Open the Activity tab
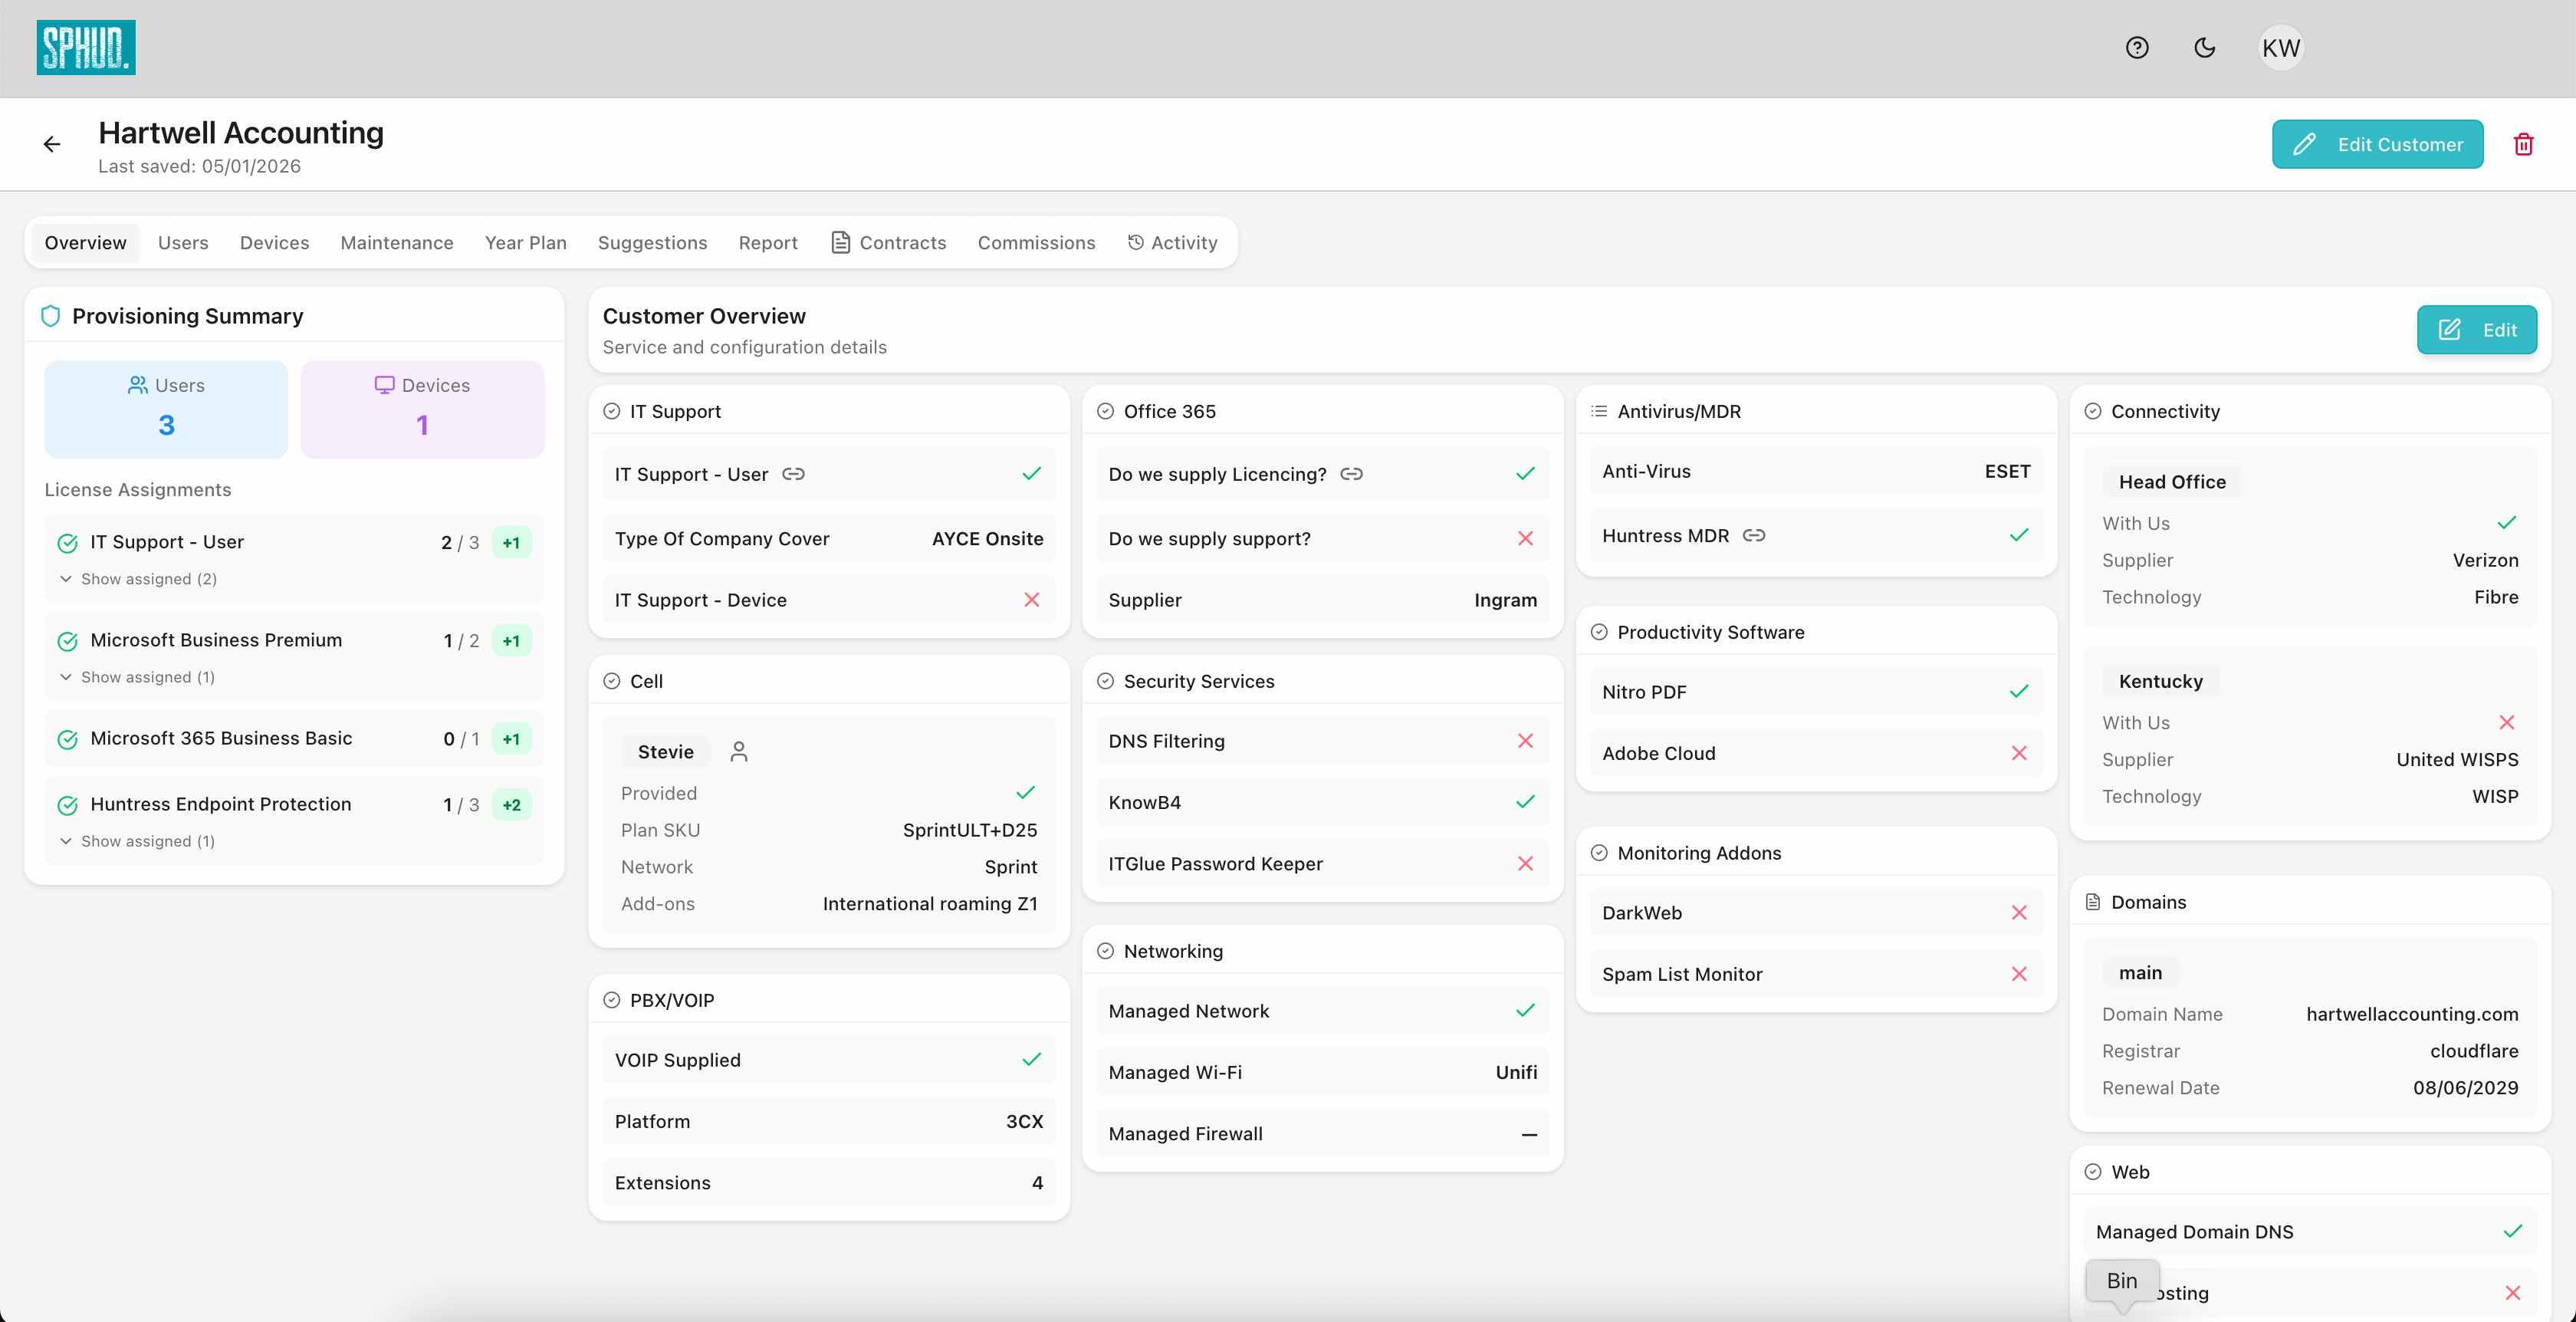Viewport: 2576px width, 1322px height. click(1172, 242)
